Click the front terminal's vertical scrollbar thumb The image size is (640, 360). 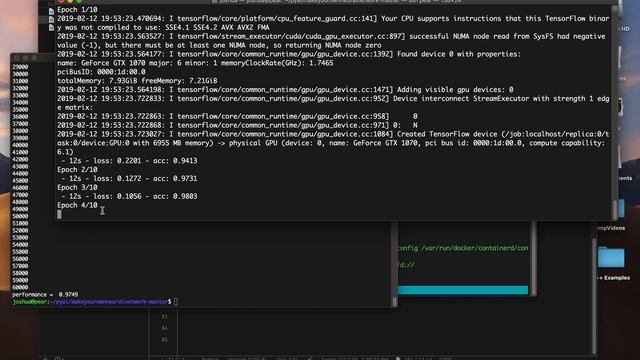(615, 209)
